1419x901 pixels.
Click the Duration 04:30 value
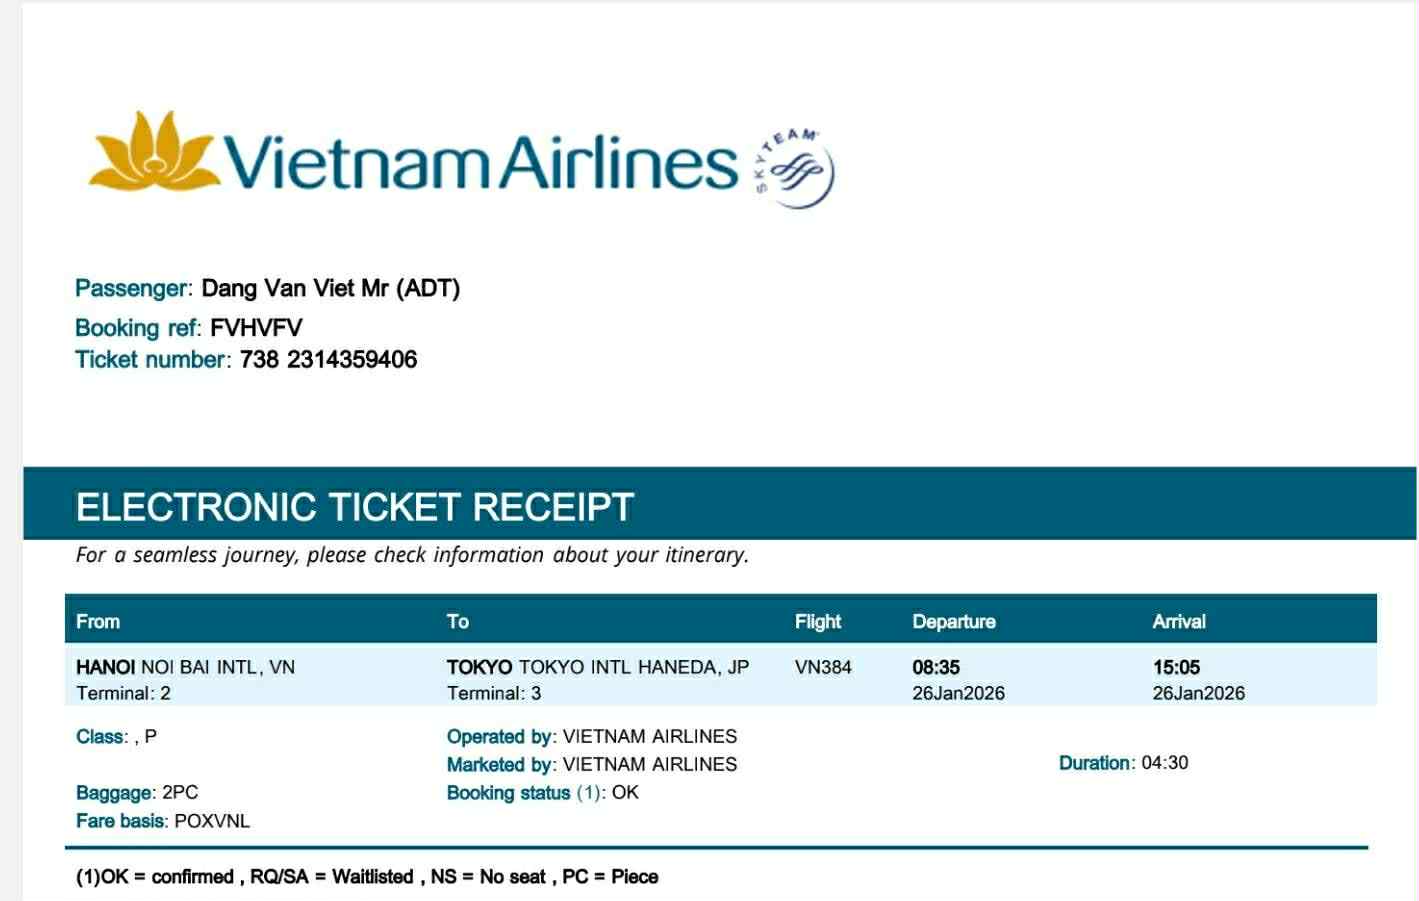(1165, 763)
